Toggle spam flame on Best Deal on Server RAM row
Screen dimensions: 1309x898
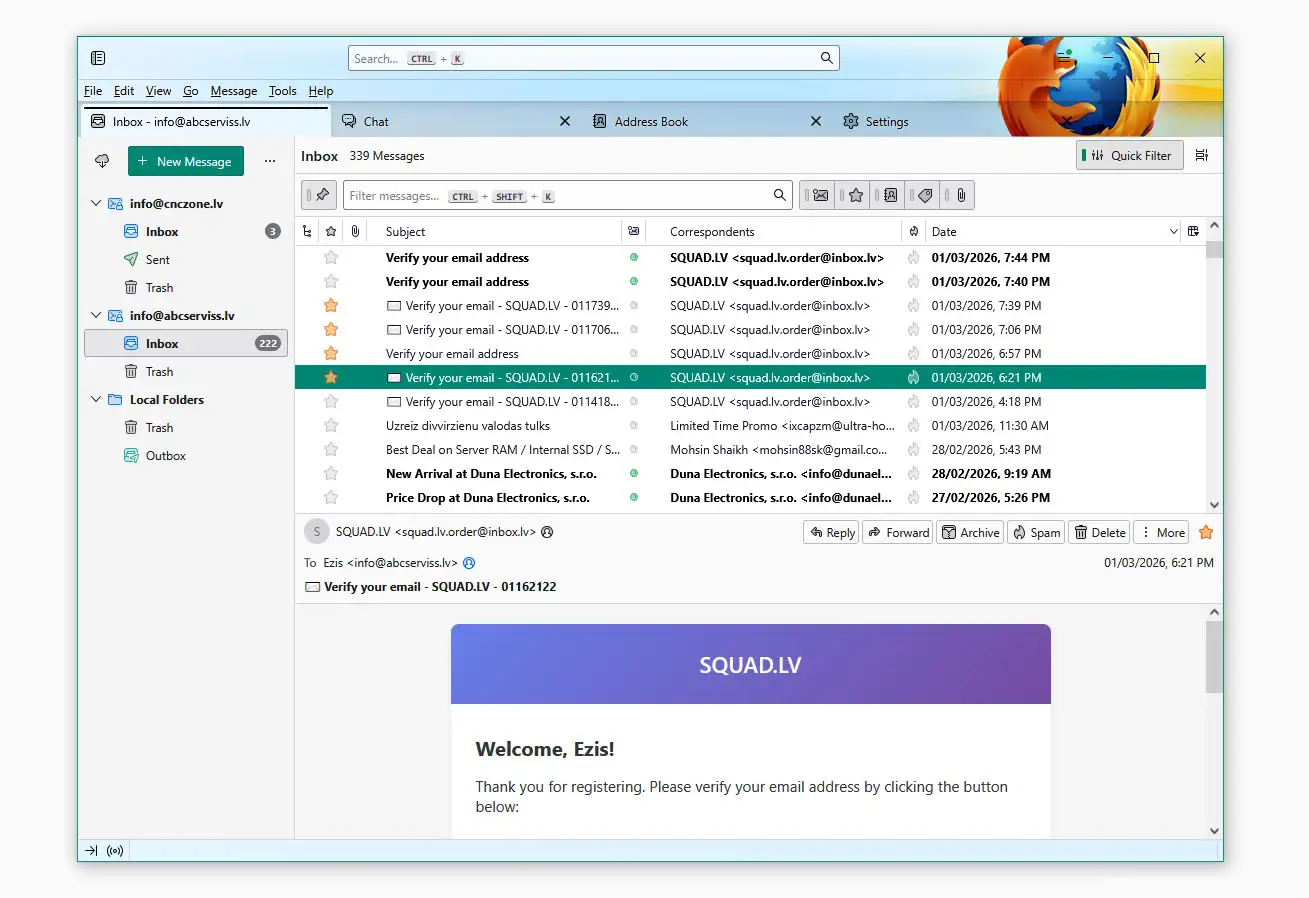[x=913, y=449]
